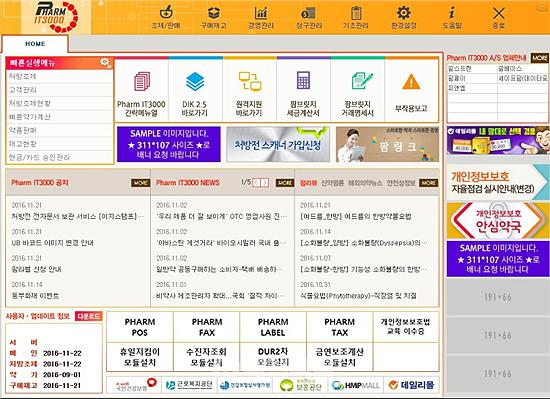Click MORE button beside Pharm IT3000 공지
The image size is (550, 399).
point(140,183)
